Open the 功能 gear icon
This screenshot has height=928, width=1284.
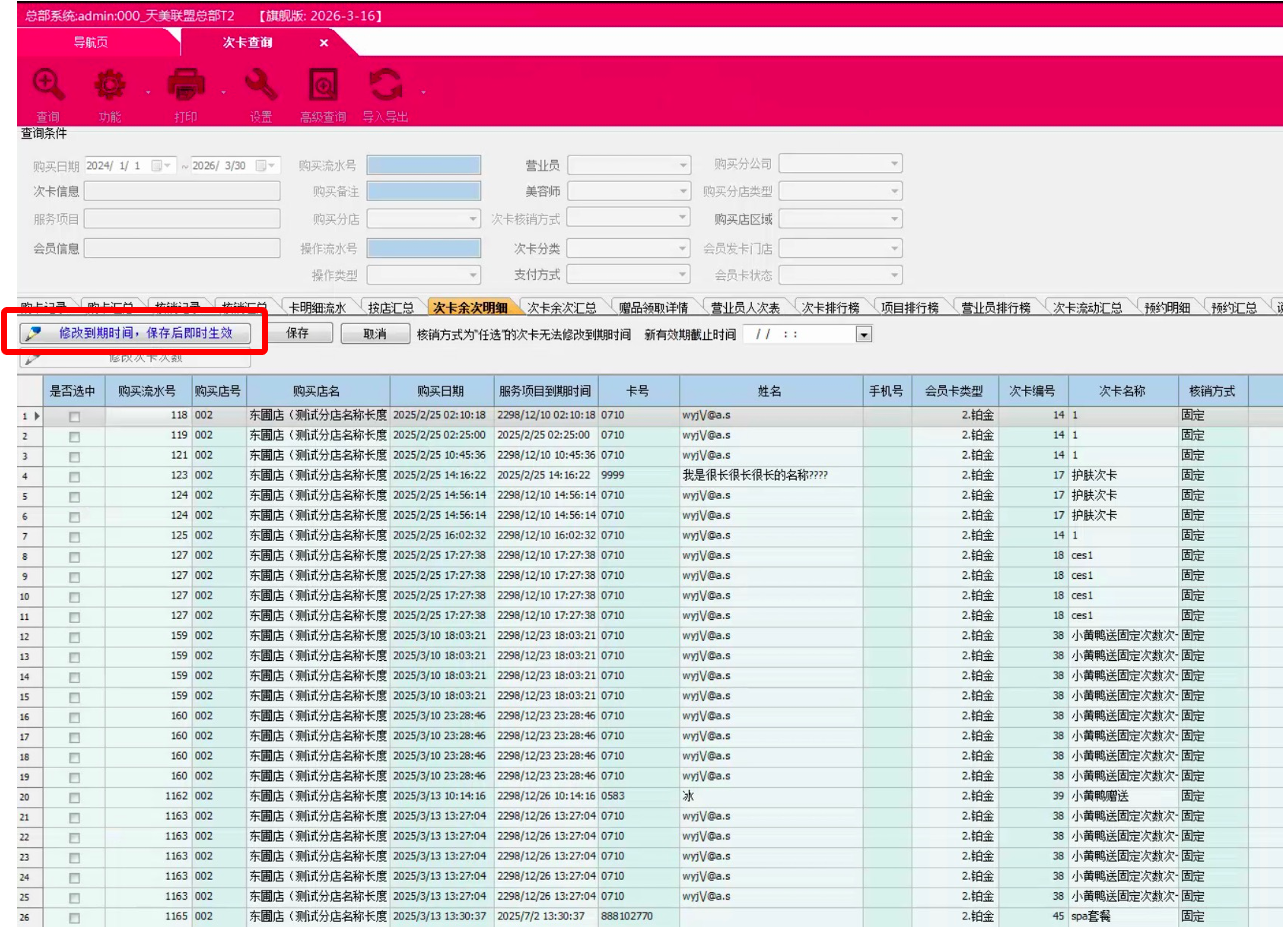110,86
